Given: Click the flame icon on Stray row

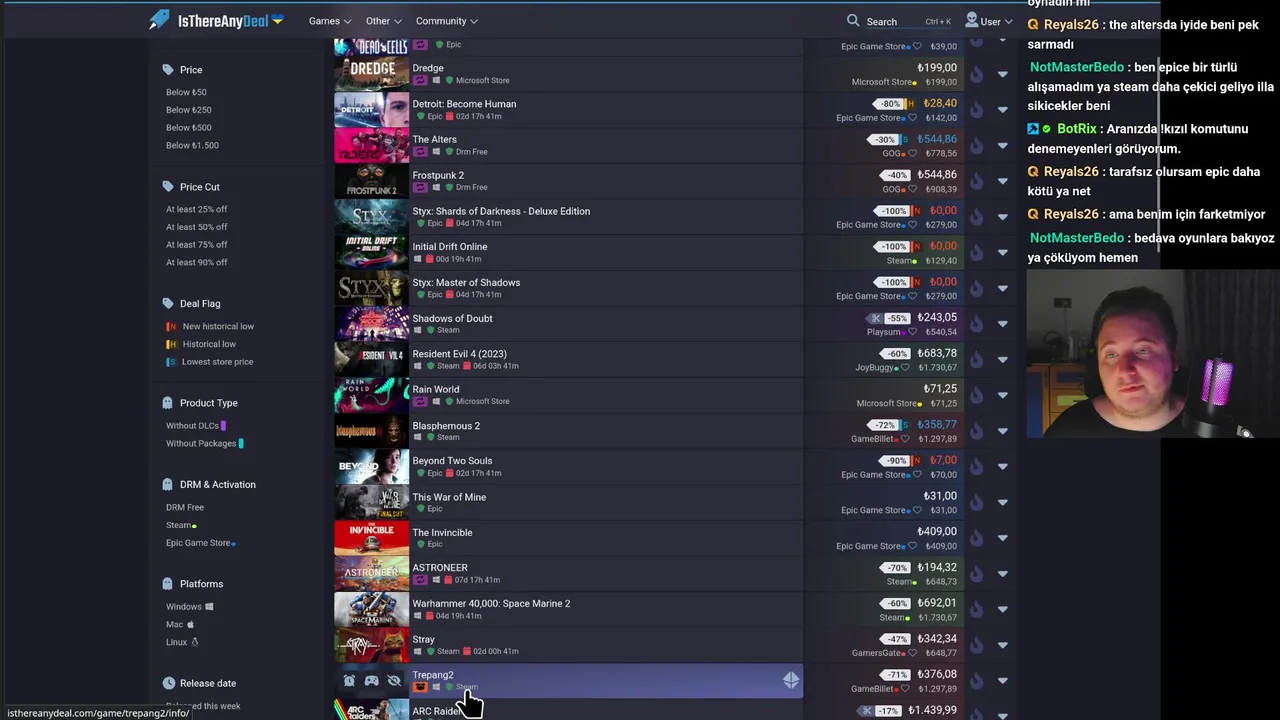Looking at the screenshot, I should [x=975, y=645].
